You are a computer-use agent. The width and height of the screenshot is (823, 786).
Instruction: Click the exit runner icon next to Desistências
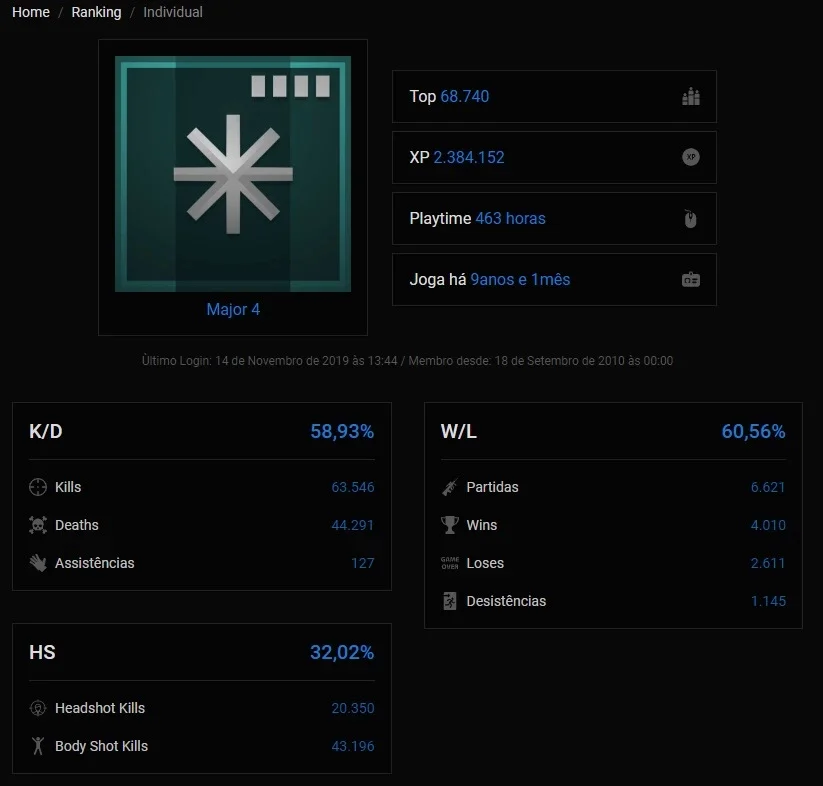point(450,601)
